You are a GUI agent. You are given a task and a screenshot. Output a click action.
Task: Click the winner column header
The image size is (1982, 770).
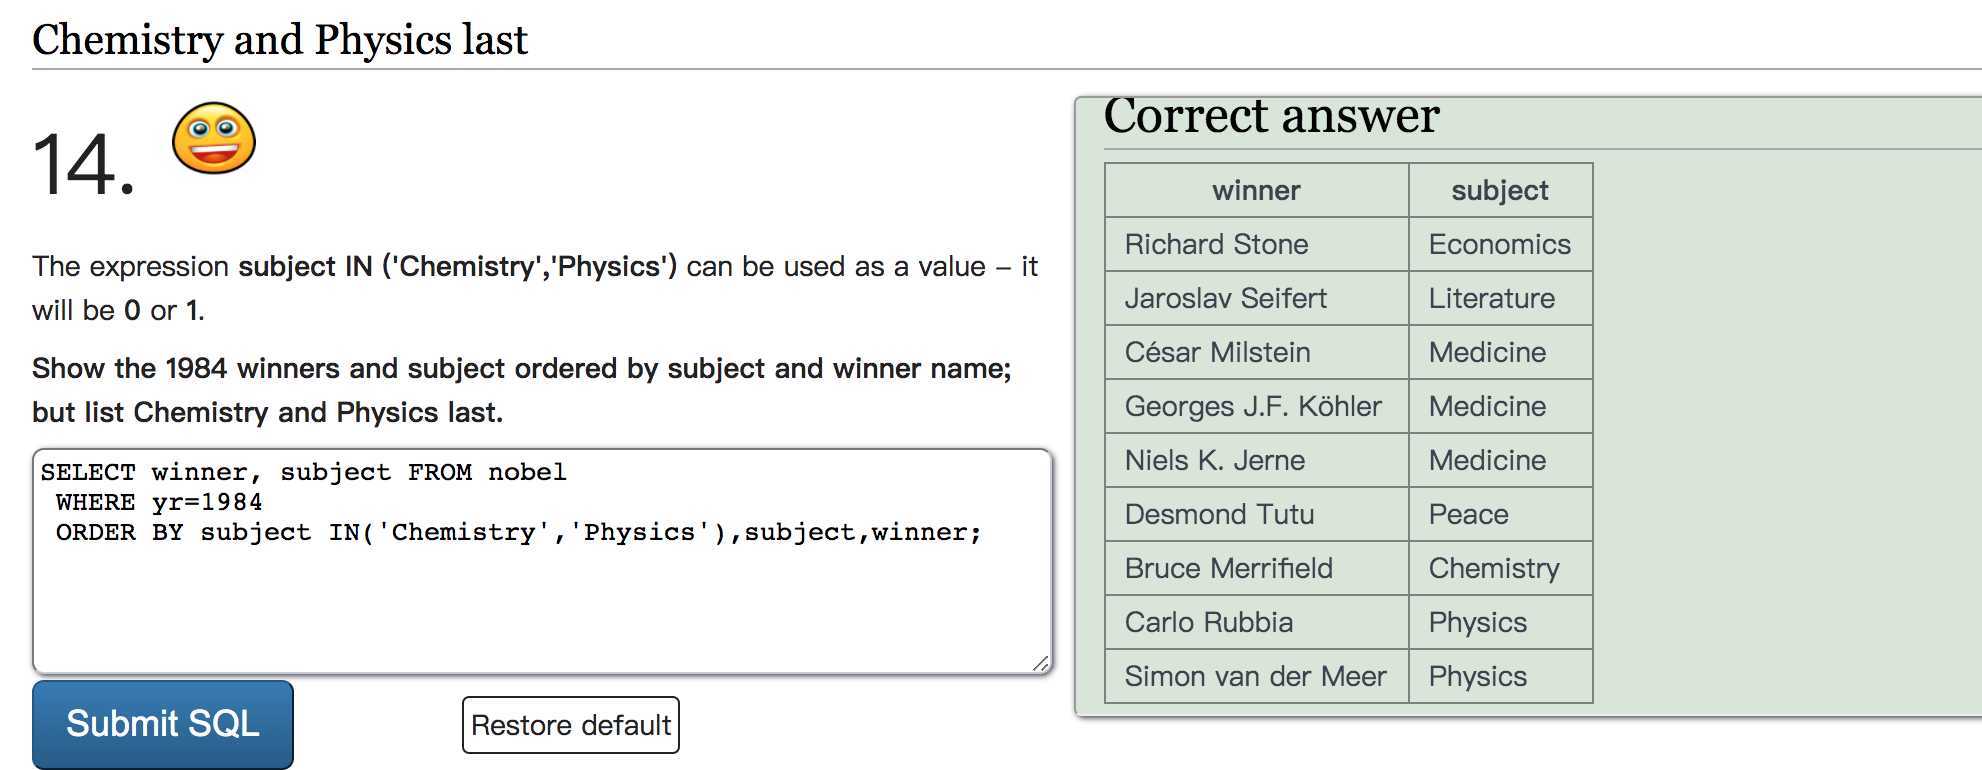(x=1257, y=190)
